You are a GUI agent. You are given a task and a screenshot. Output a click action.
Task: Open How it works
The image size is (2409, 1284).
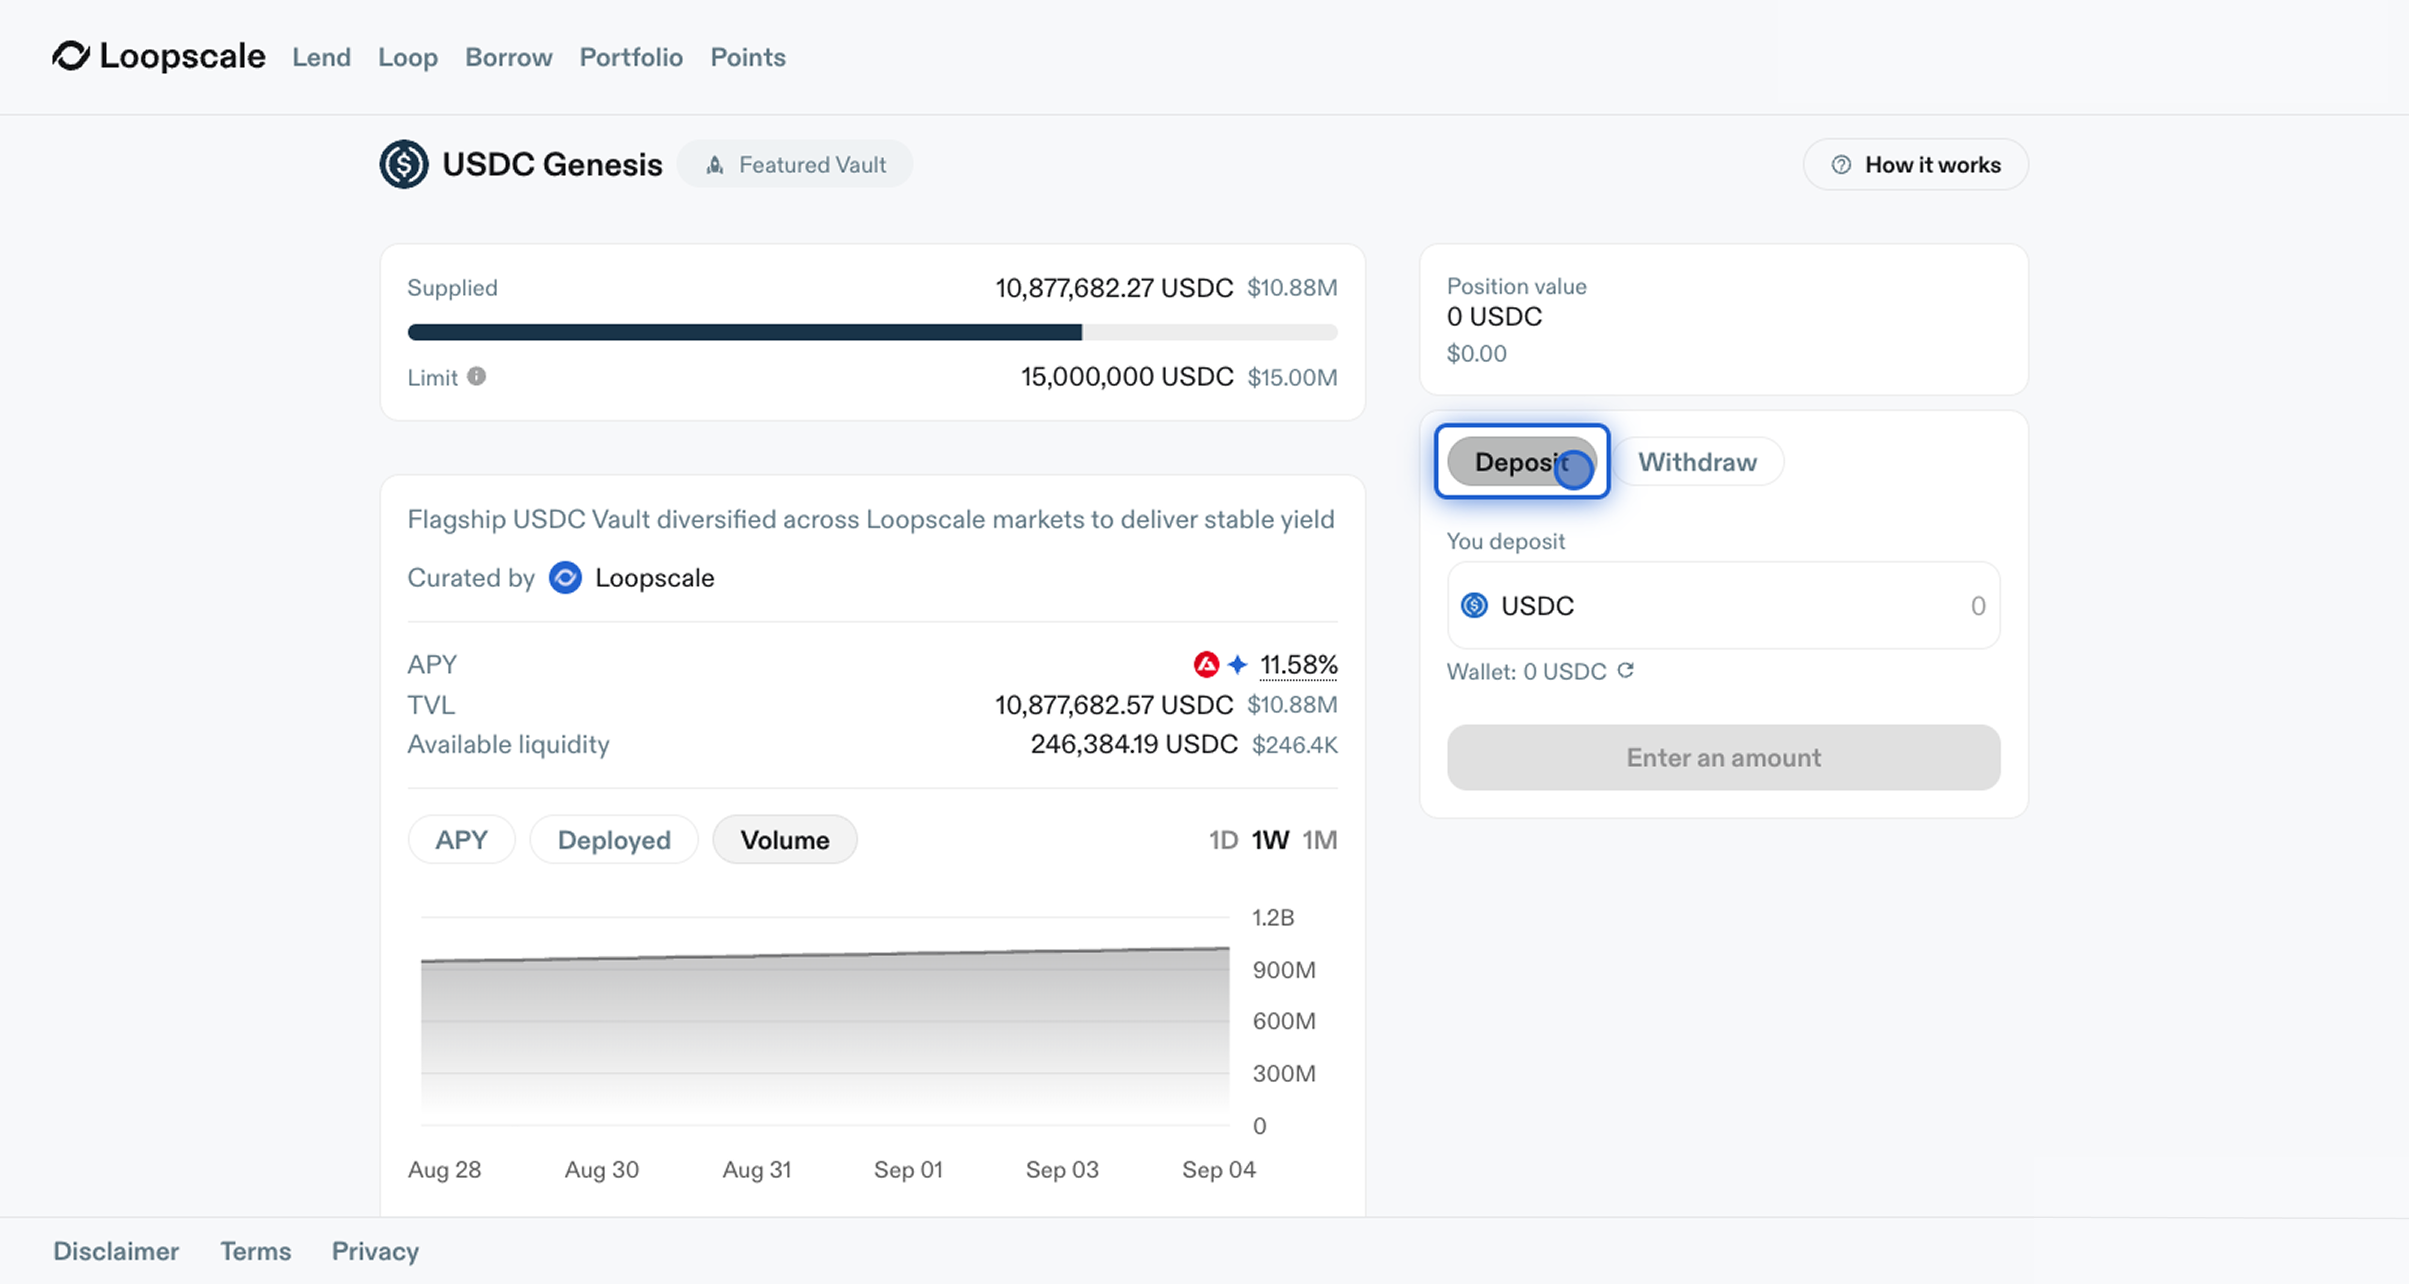1915,164
